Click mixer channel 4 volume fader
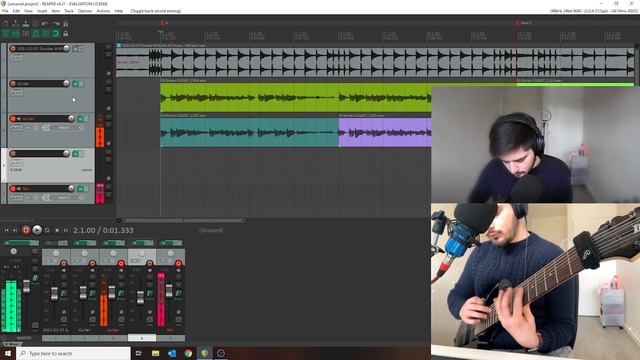The height and width of the screenshot is (360, 640). [140, 298]
